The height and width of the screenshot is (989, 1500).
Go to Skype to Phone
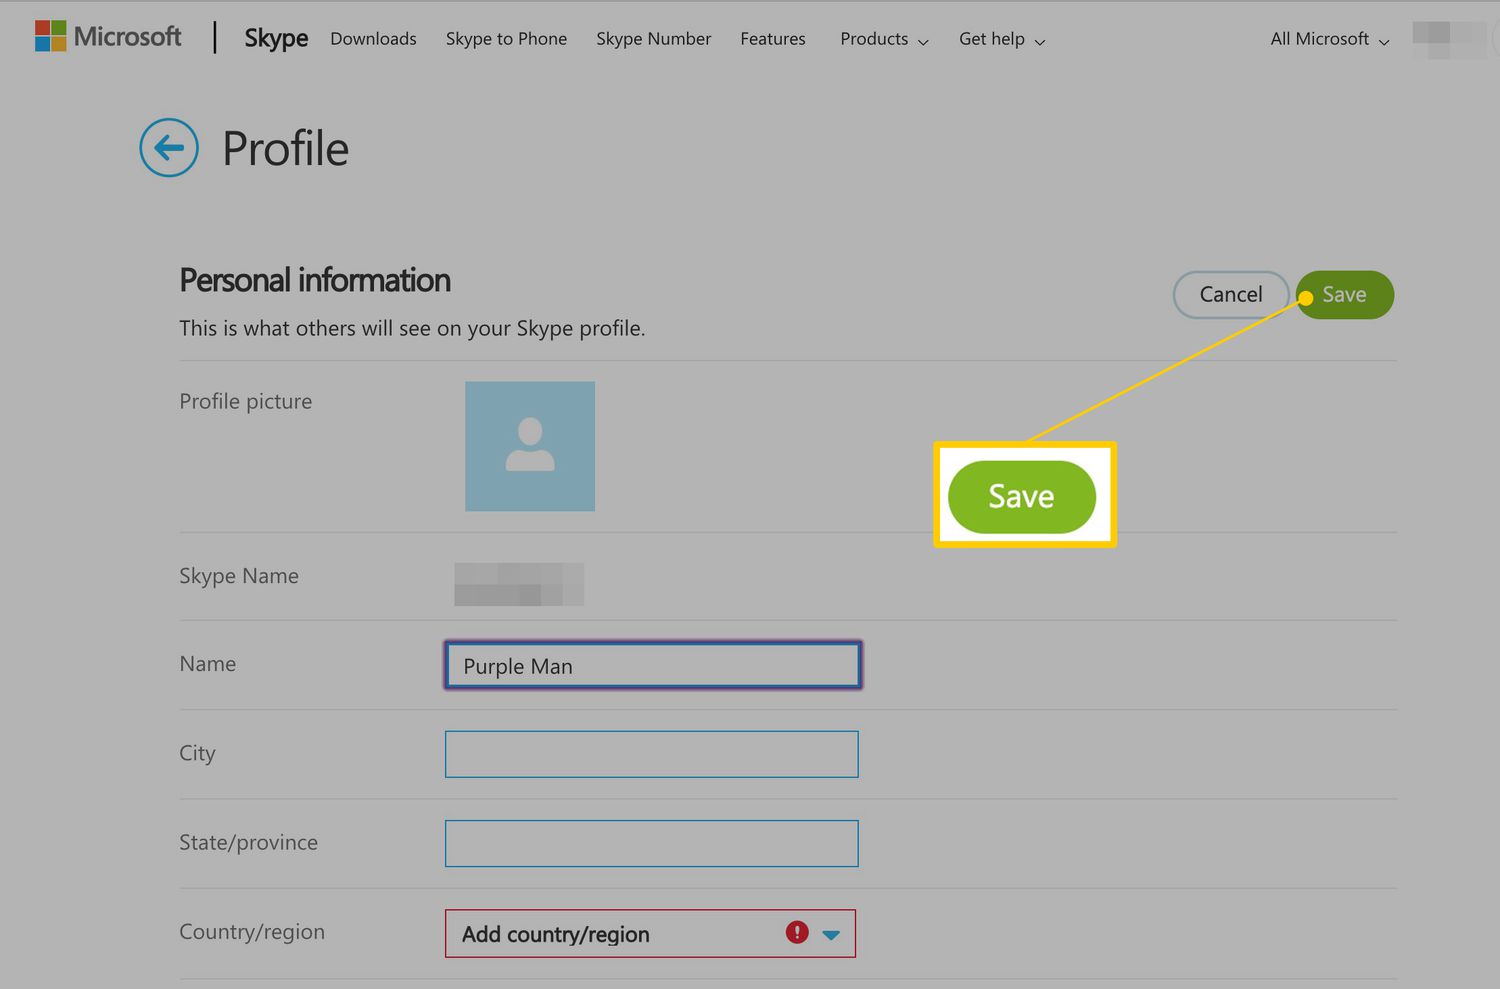point(506,39)
